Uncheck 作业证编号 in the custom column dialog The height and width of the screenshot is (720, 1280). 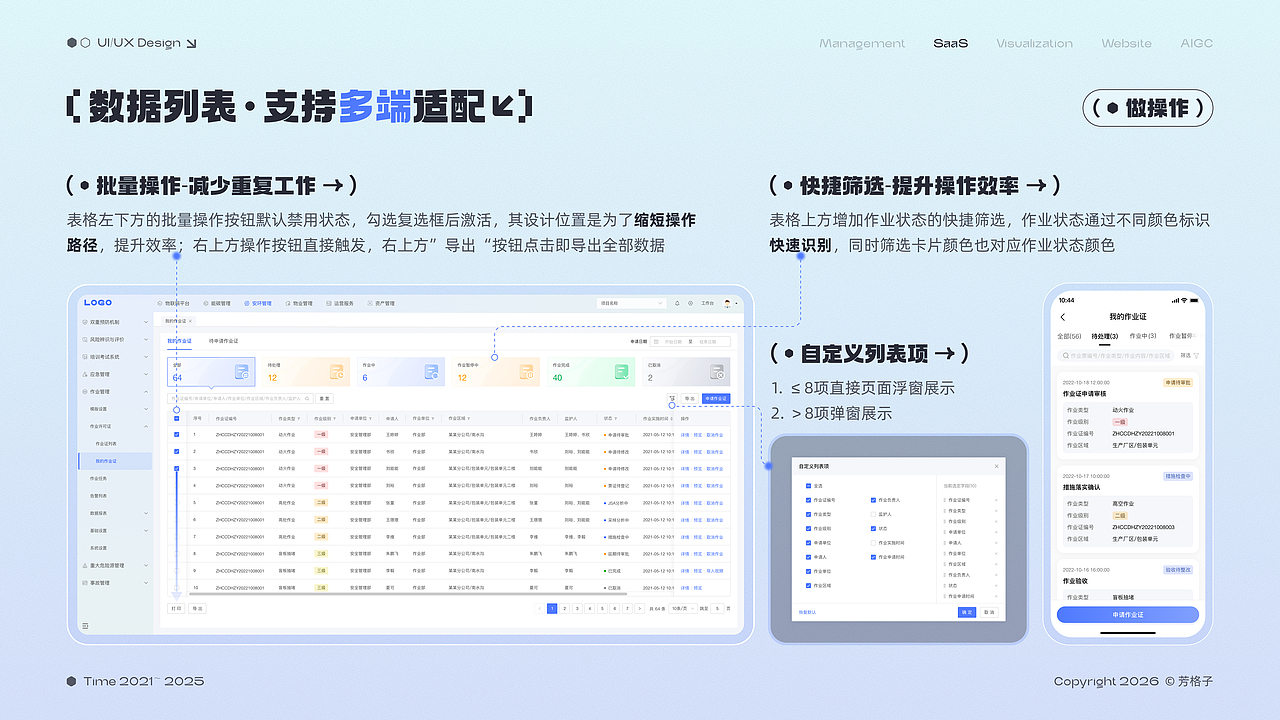coord(808,500)
